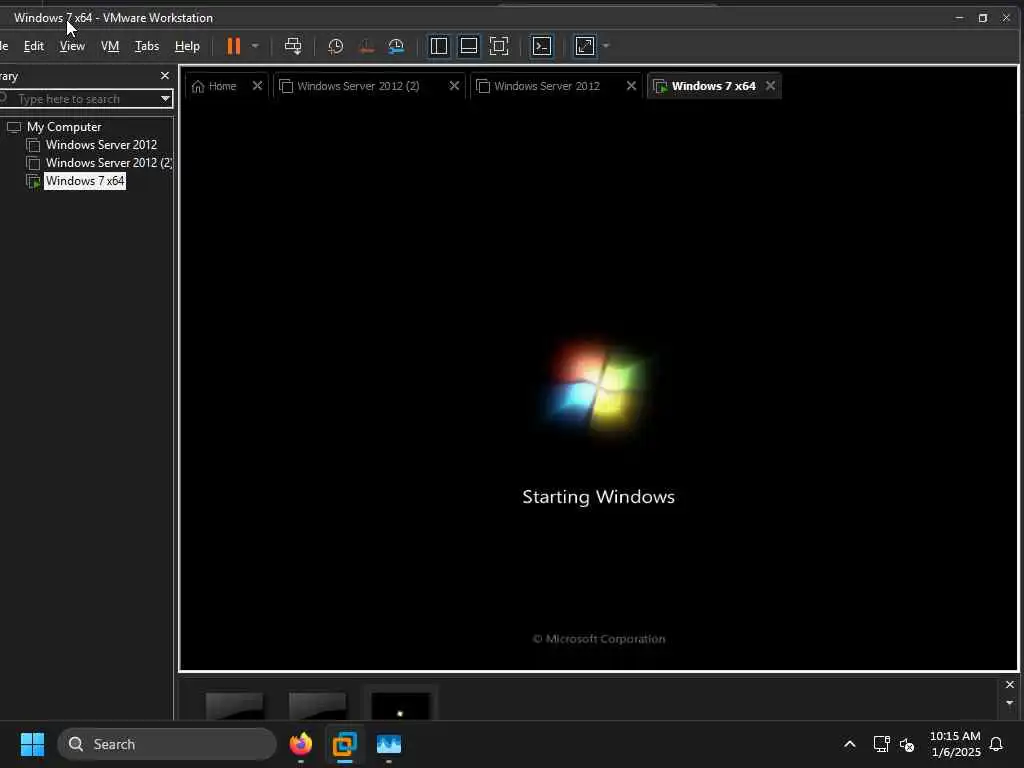Open the Edit menu
This screenshot has height=768, width=1024.
(x=34, y=46)
